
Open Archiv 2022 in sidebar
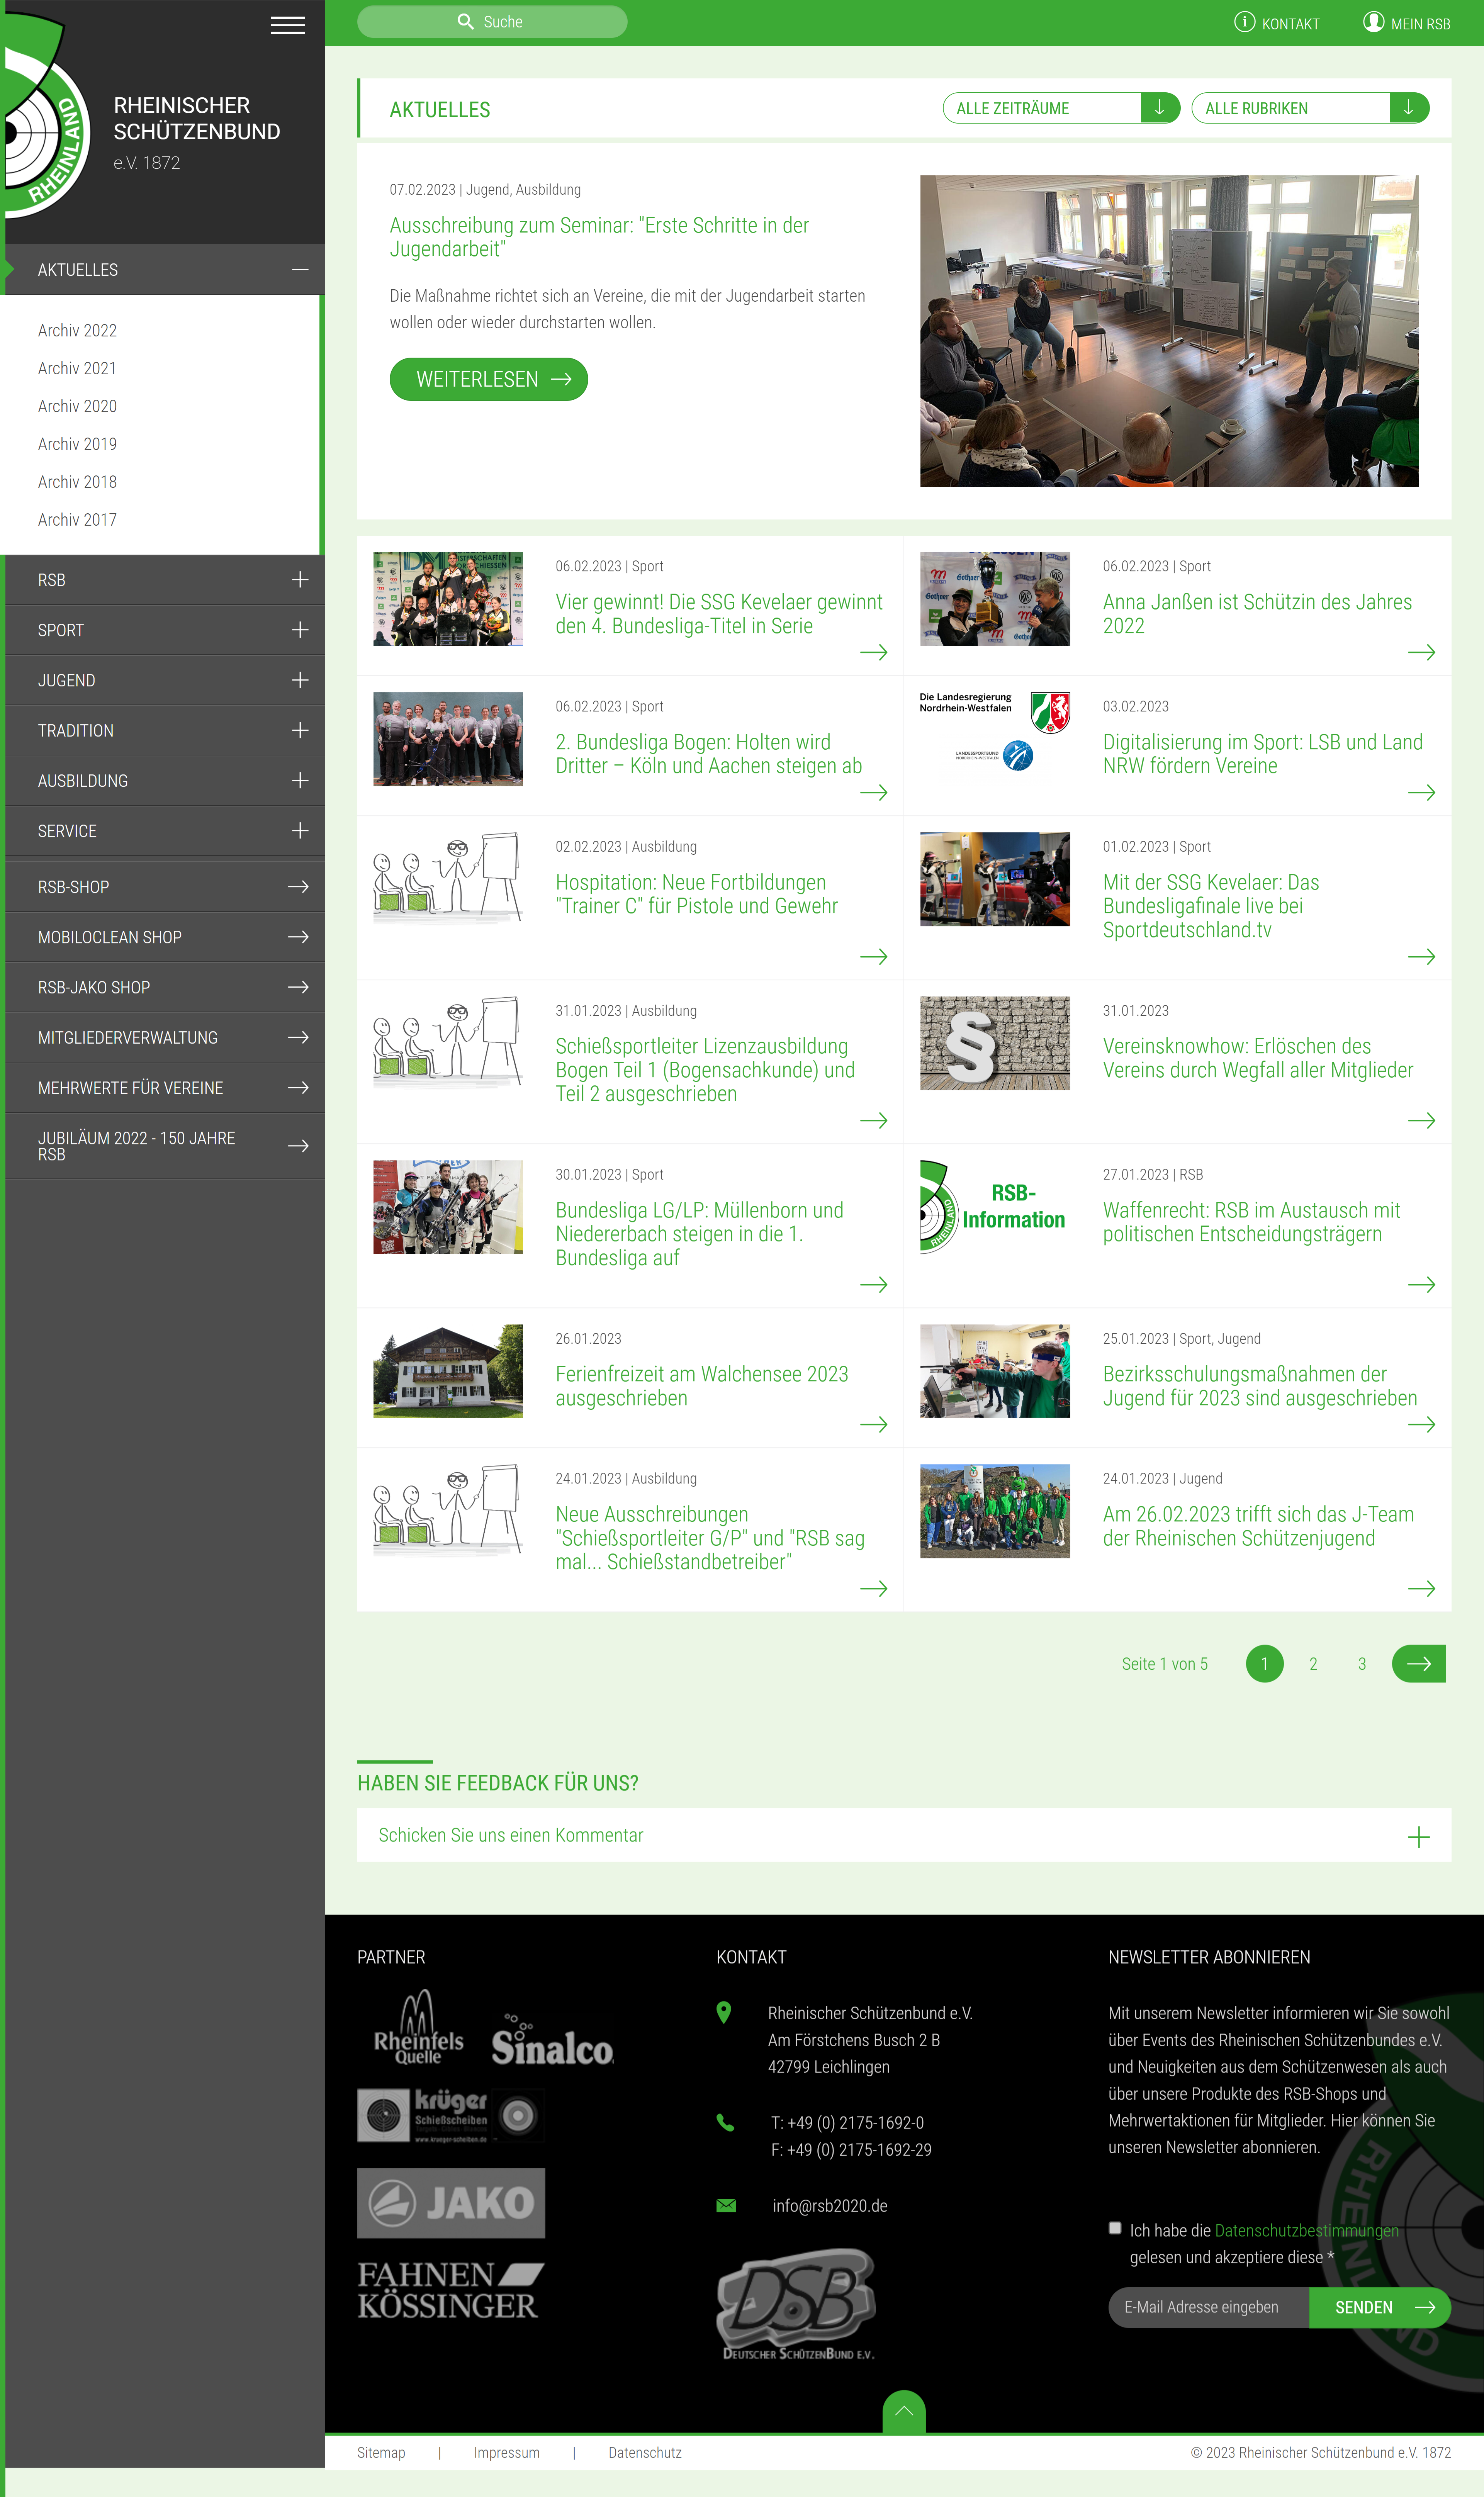click(x=77, y=330)
